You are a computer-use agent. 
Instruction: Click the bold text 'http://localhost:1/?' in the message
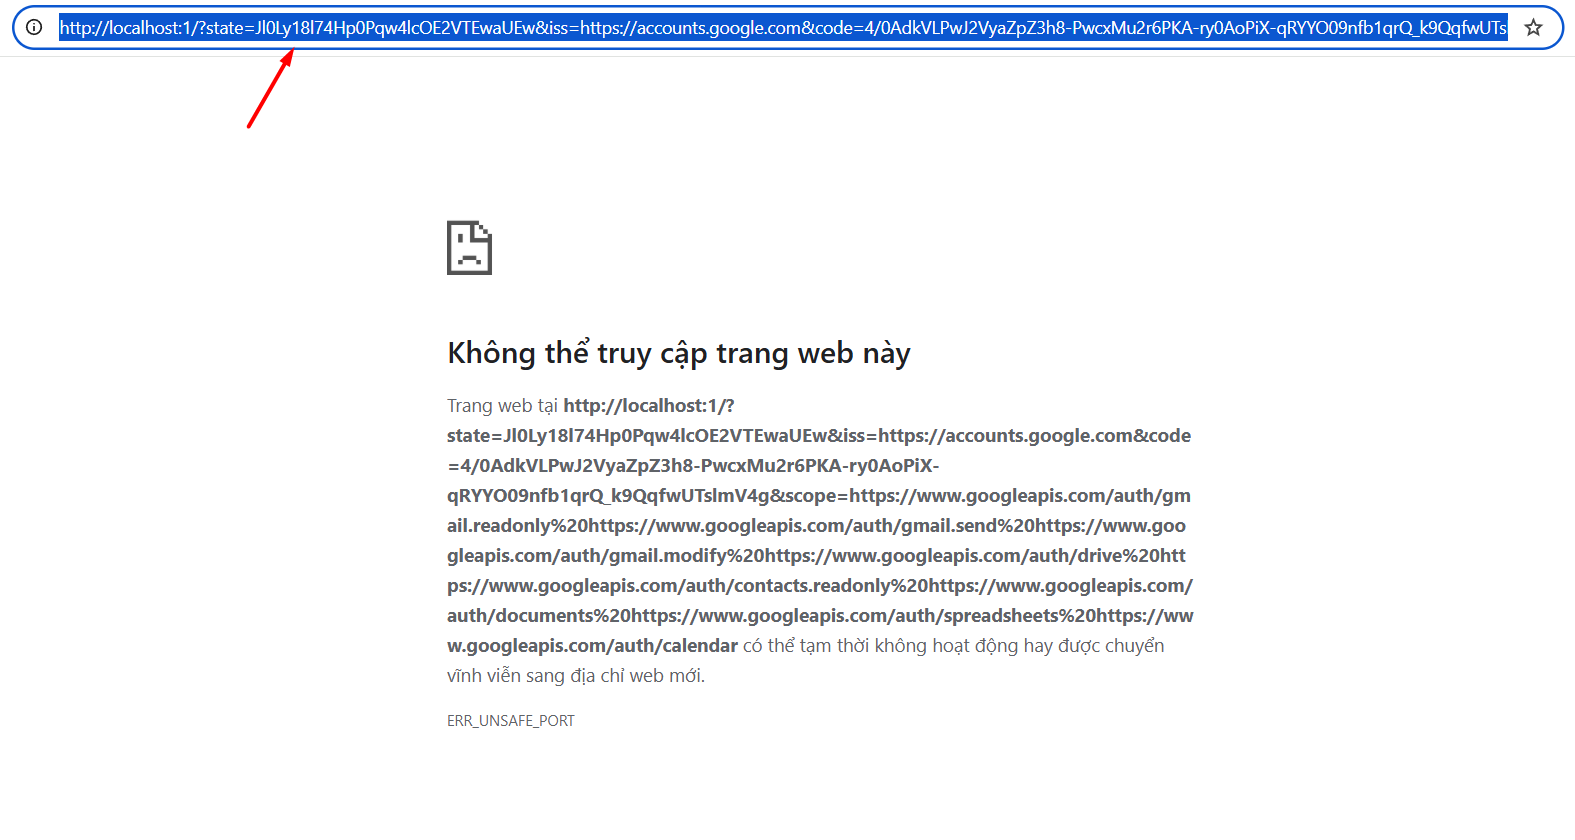point(649,406)
